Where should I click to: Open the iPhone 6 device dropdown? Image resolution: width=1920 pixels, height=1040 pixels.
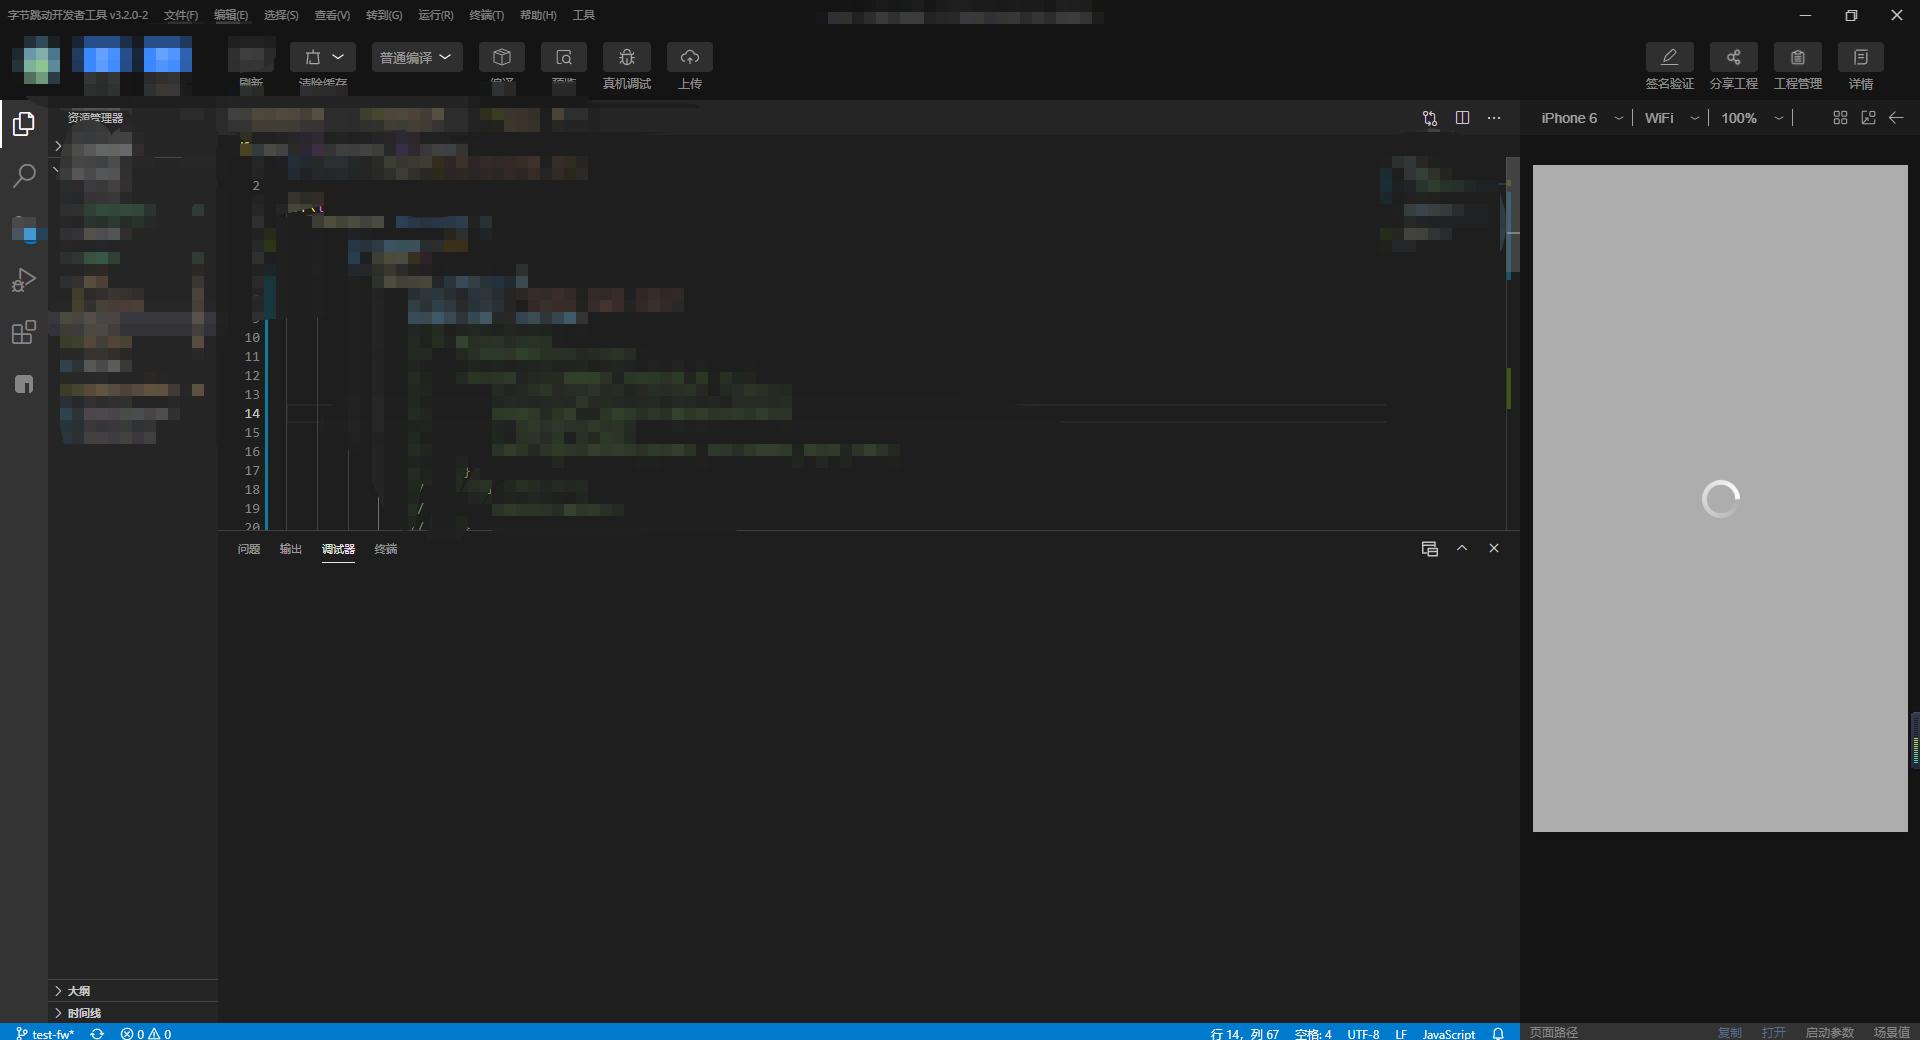click(x=1581, y=118)
